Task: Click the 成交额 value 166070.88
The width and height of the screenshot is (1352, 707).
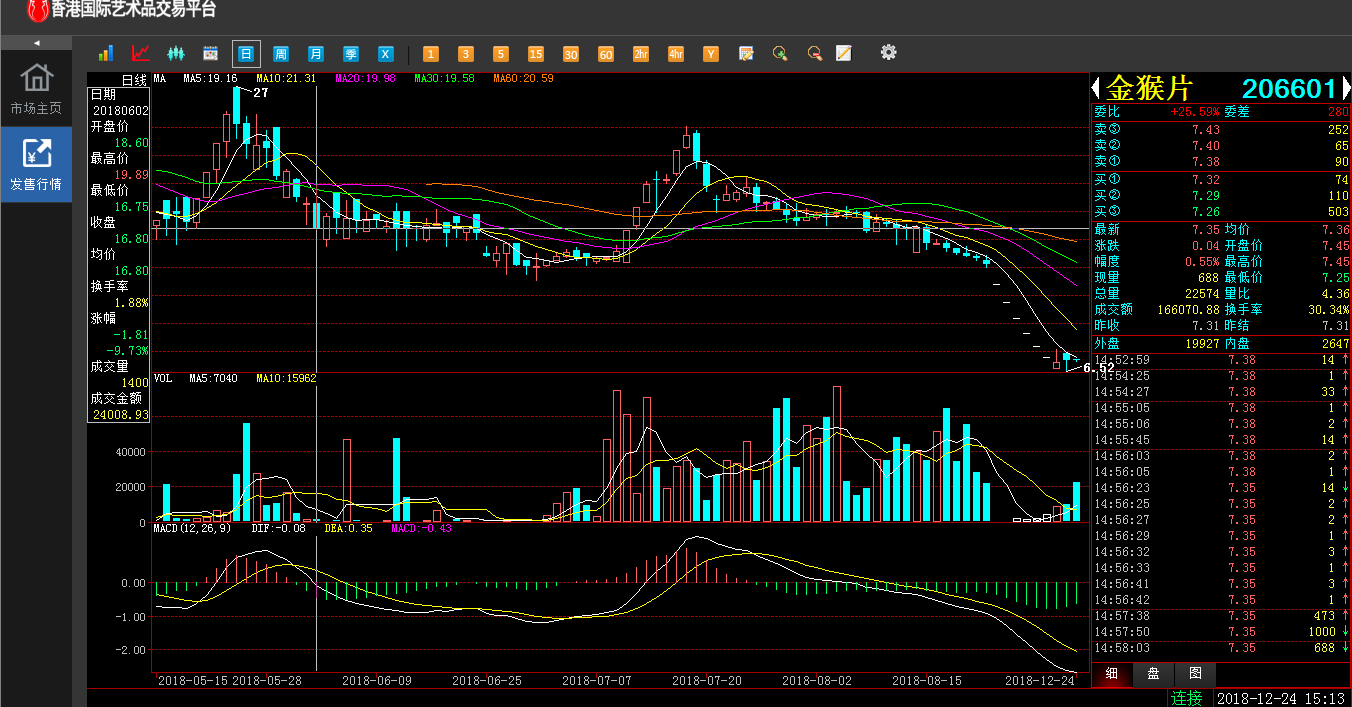Action: pos(1189,310)
